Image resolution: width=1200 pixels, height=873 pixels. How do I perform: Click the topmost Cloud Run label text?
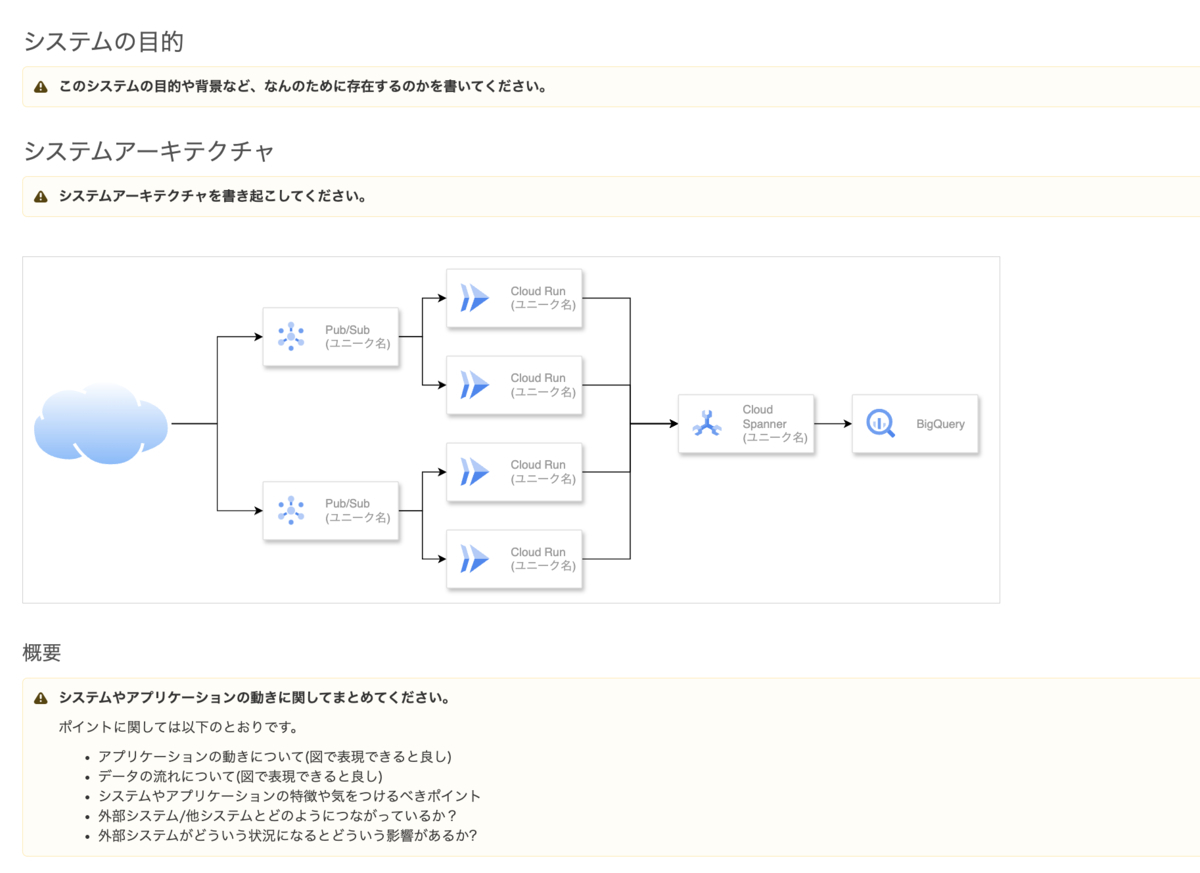pos(543,298)
